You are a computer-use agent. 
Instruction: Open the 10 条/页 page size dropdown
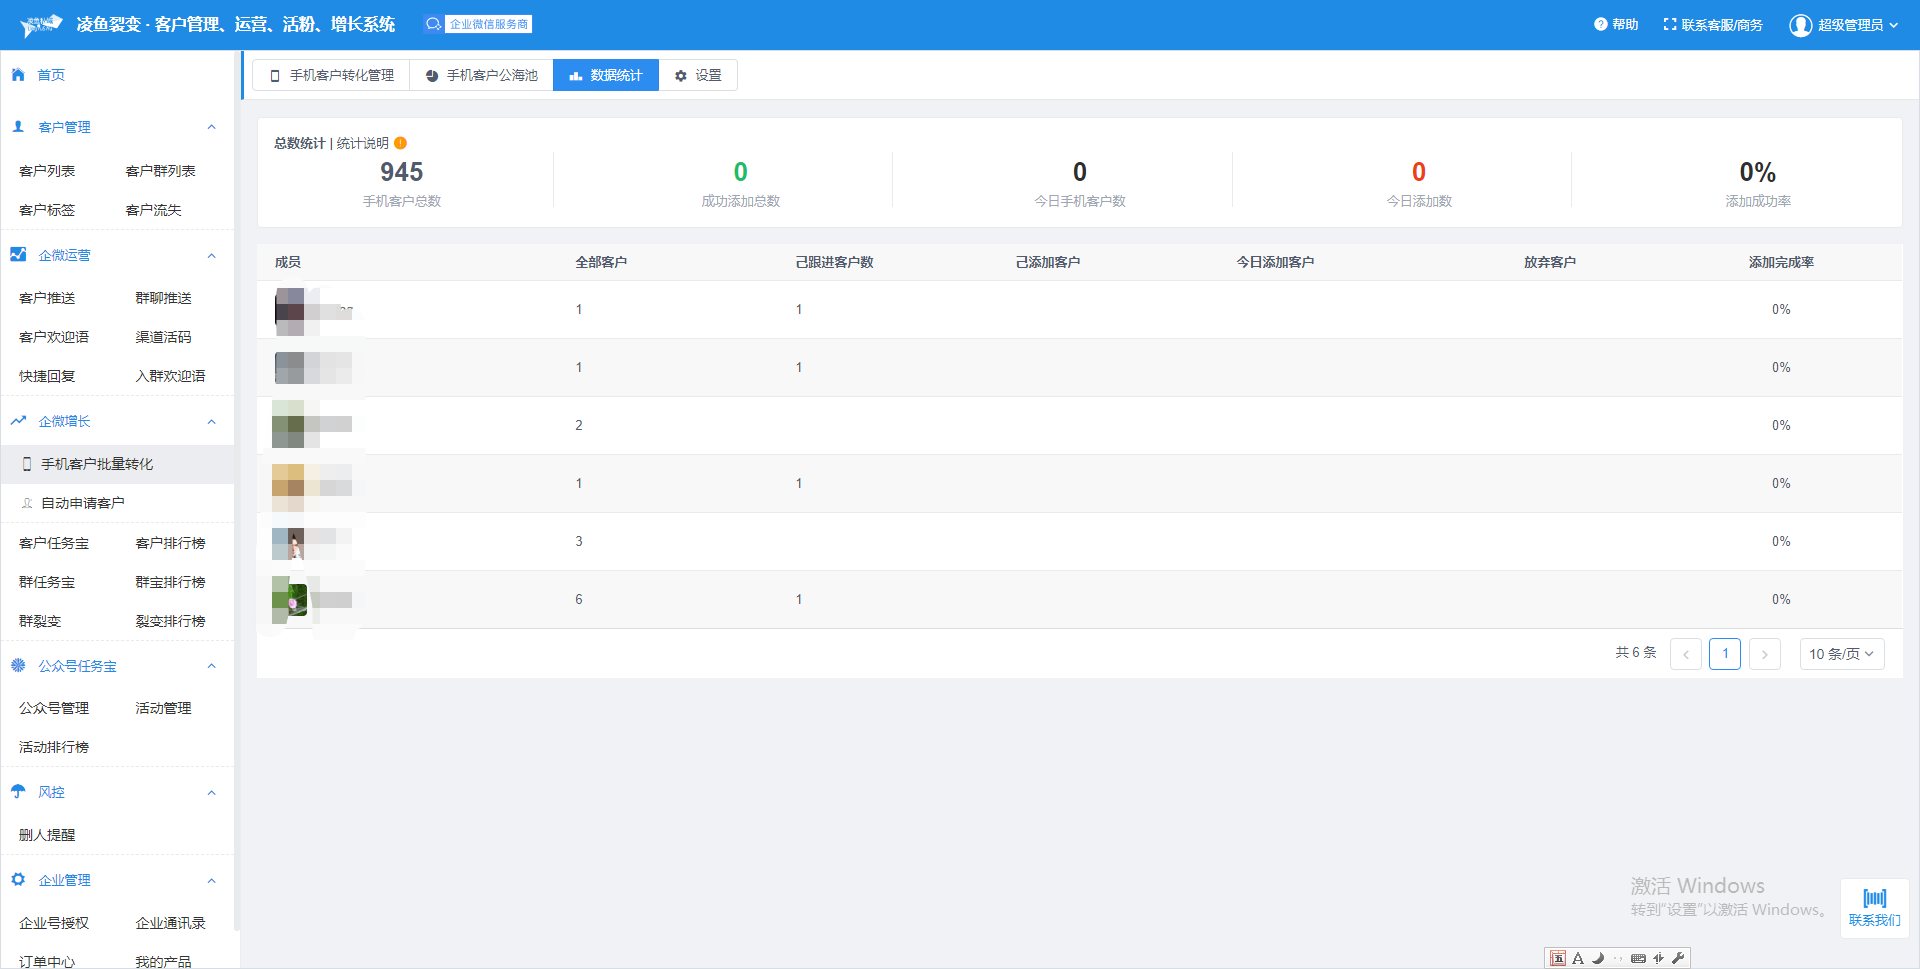click(x=1841, y=654)
